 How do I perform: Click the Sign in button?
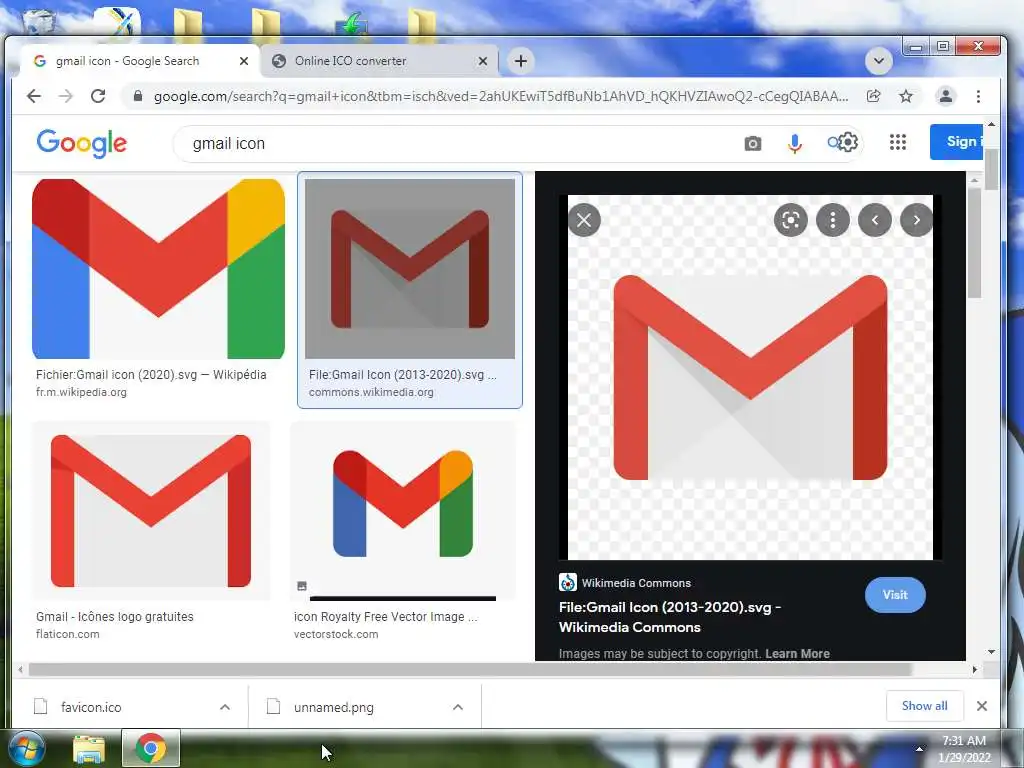pos(957,142)
